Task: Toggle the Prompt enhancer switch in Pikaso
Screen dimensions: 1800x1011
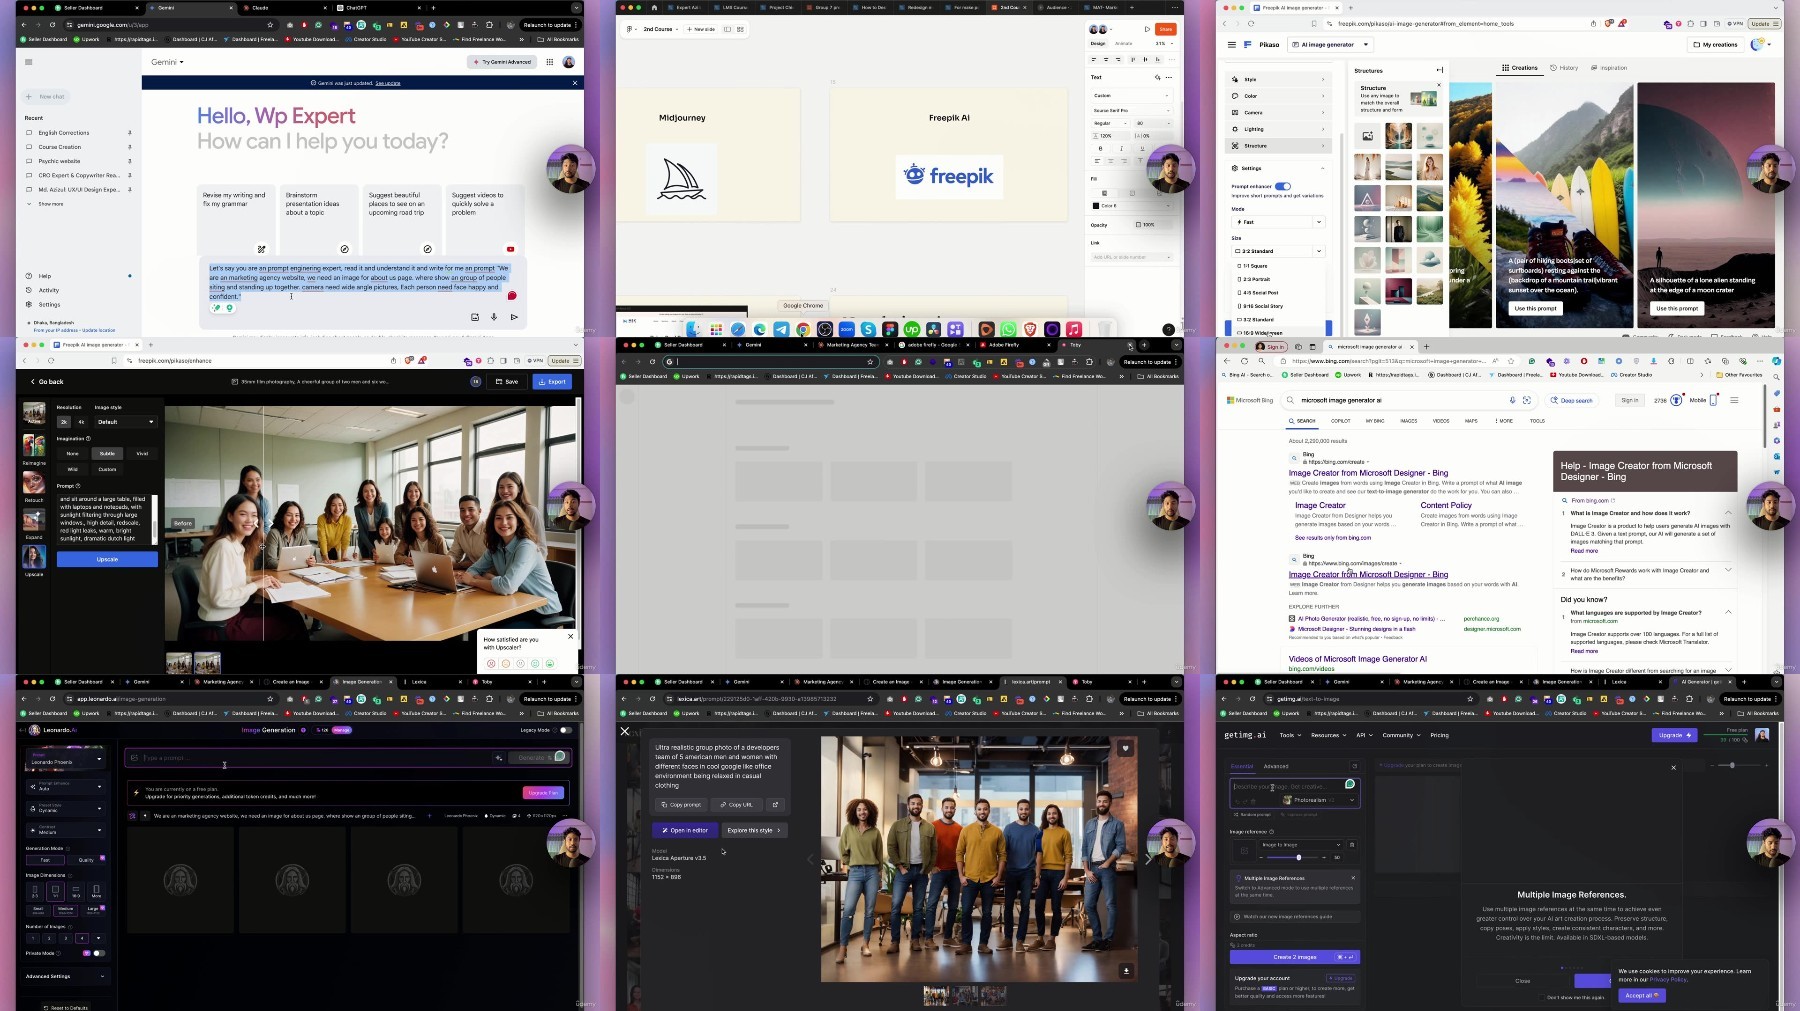Action: (x=1283, y=186)
